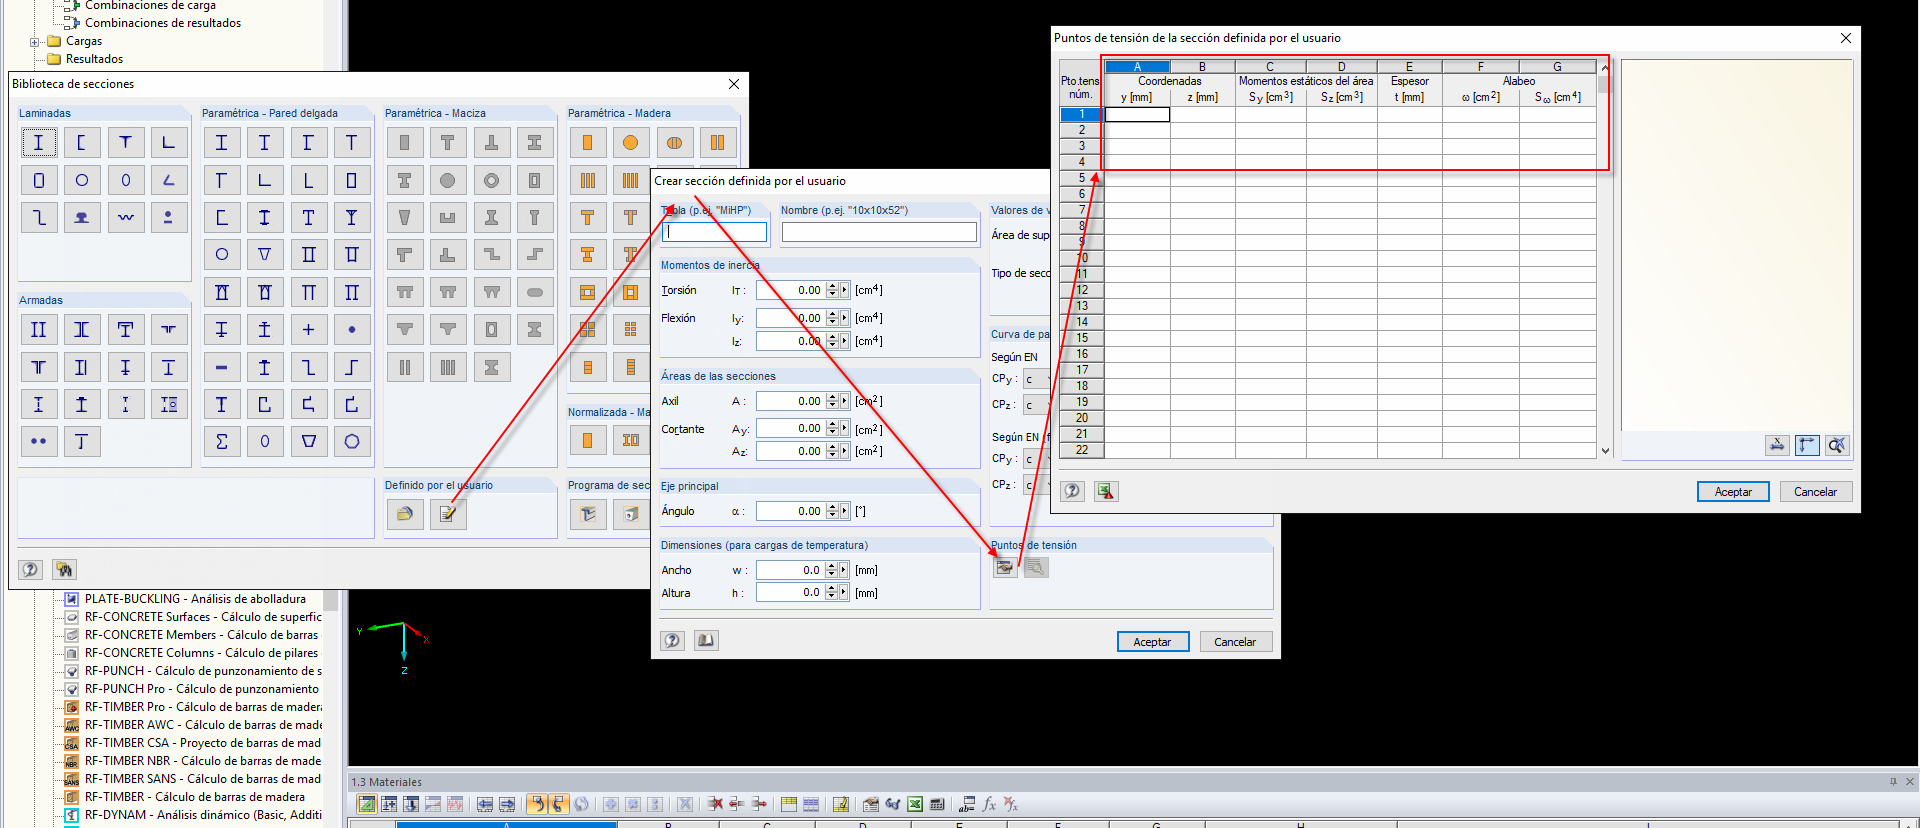Image resolution: width=1920 pixels, height=828 pixels.
Task: Click the edit stress points icon under Puntos de tensión
Action: click(1005, 568)
